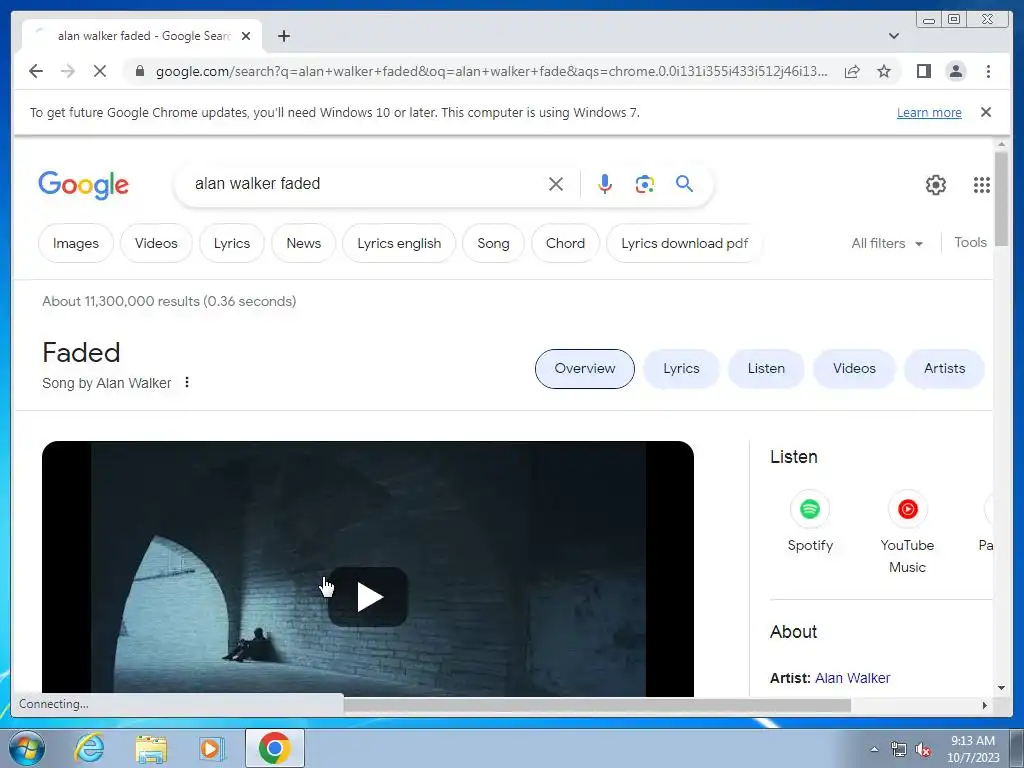Open the Chrome three-dot menu
The width and height of the screenshot is (1024, 768).
point(988,71)
